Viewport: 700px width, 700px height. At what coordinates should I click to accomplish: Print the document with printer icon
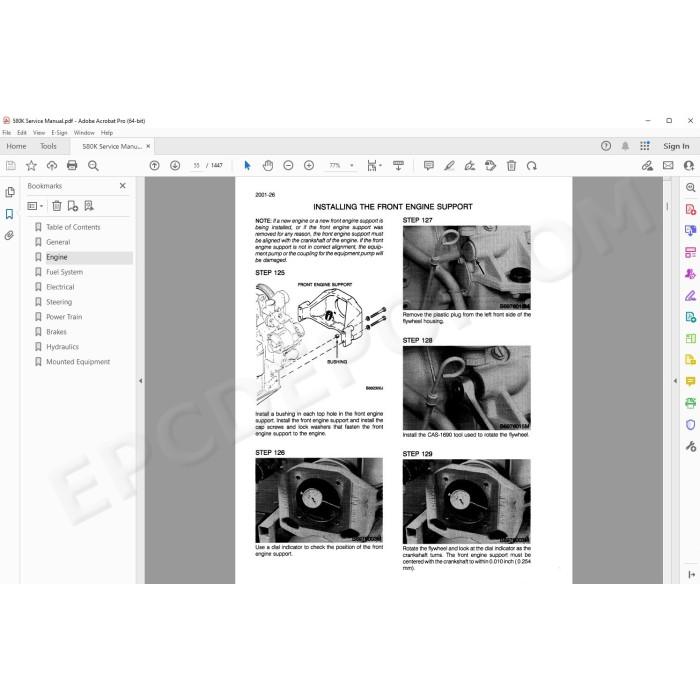tap(72, 166)
